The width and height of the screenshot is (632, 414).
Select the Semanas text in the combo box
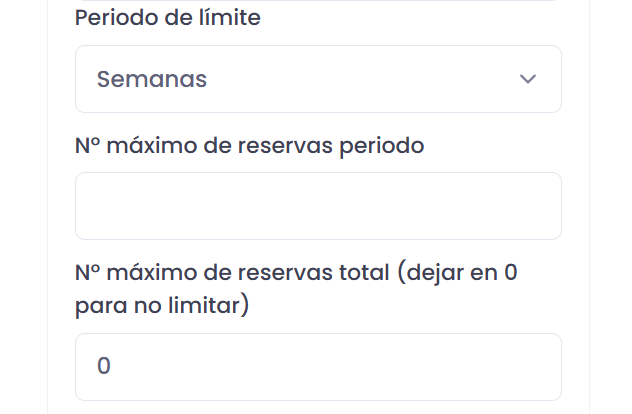coord(152,80)
